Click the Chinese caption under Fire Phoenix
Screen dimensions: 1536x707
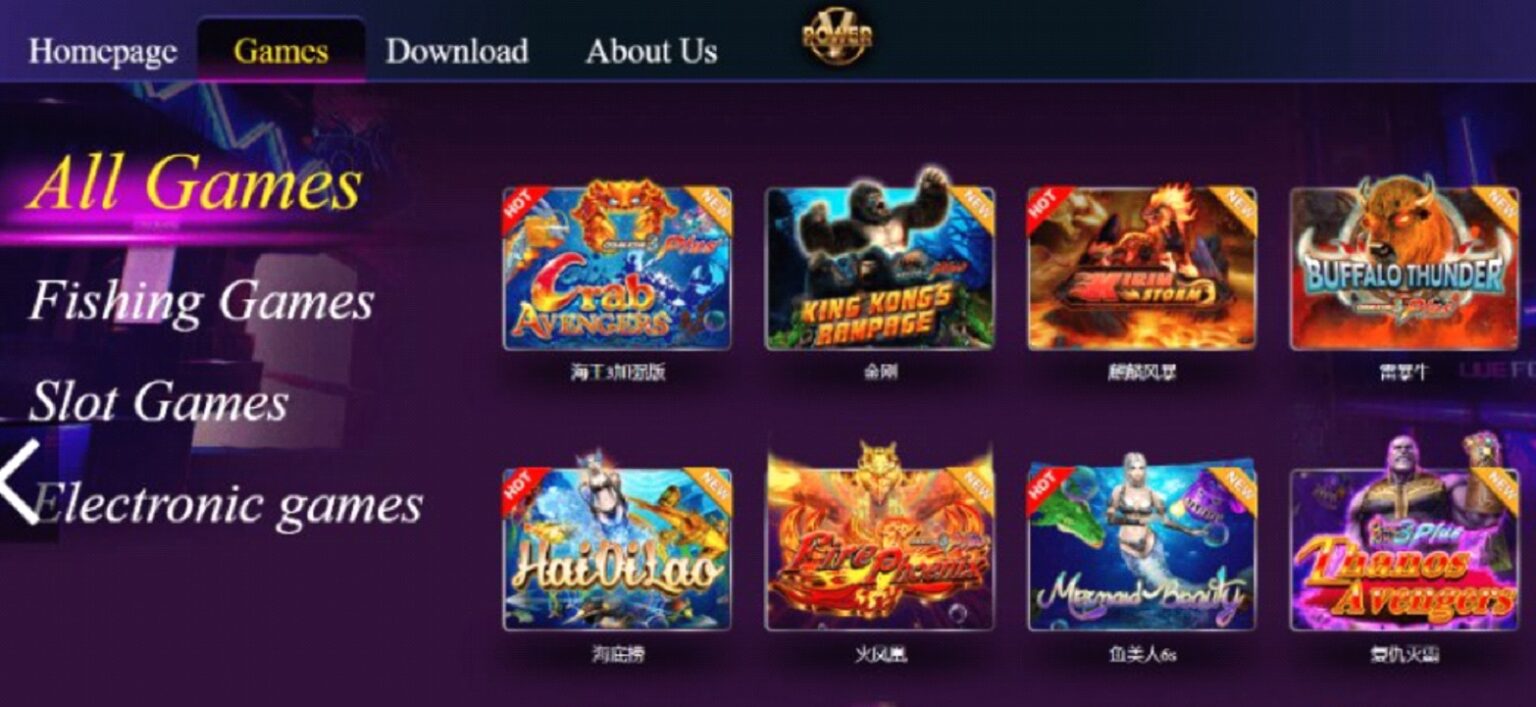point(881,655)
